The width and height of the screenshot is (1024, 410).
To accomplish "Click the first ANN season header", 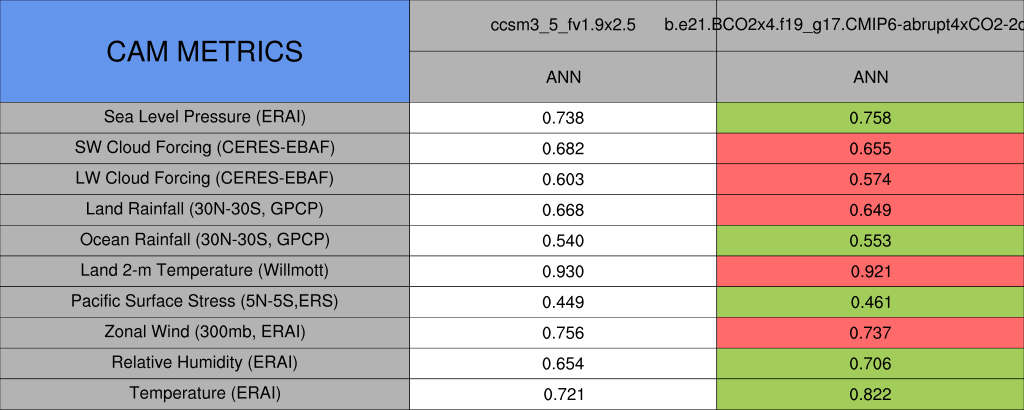I will pos(563,77).
